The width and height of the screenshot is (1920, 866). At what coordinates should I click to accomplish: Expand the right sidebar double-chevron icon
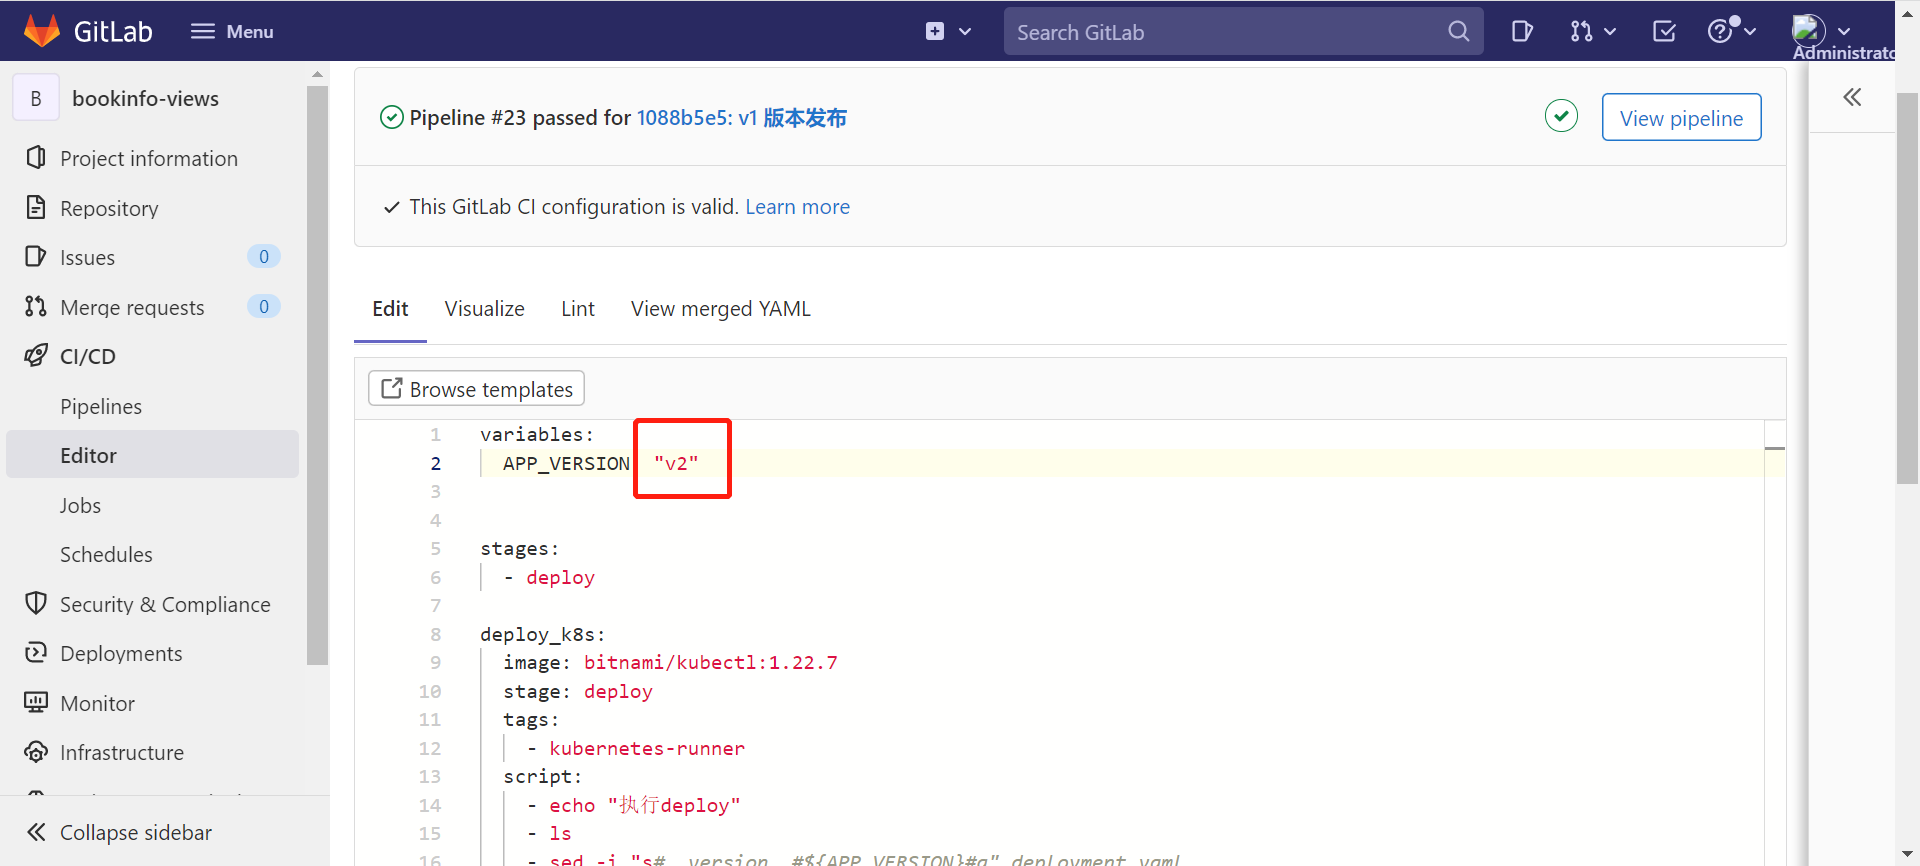click(1852, 97)
